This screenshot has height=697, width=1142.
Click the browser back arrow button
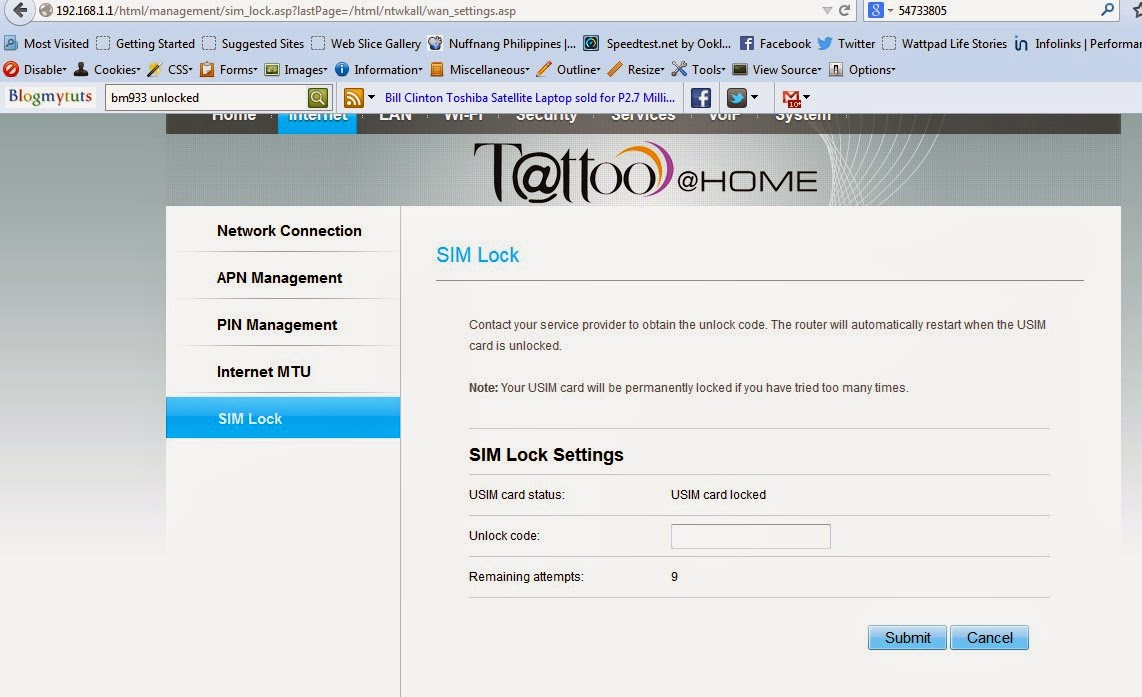[20, 10]
